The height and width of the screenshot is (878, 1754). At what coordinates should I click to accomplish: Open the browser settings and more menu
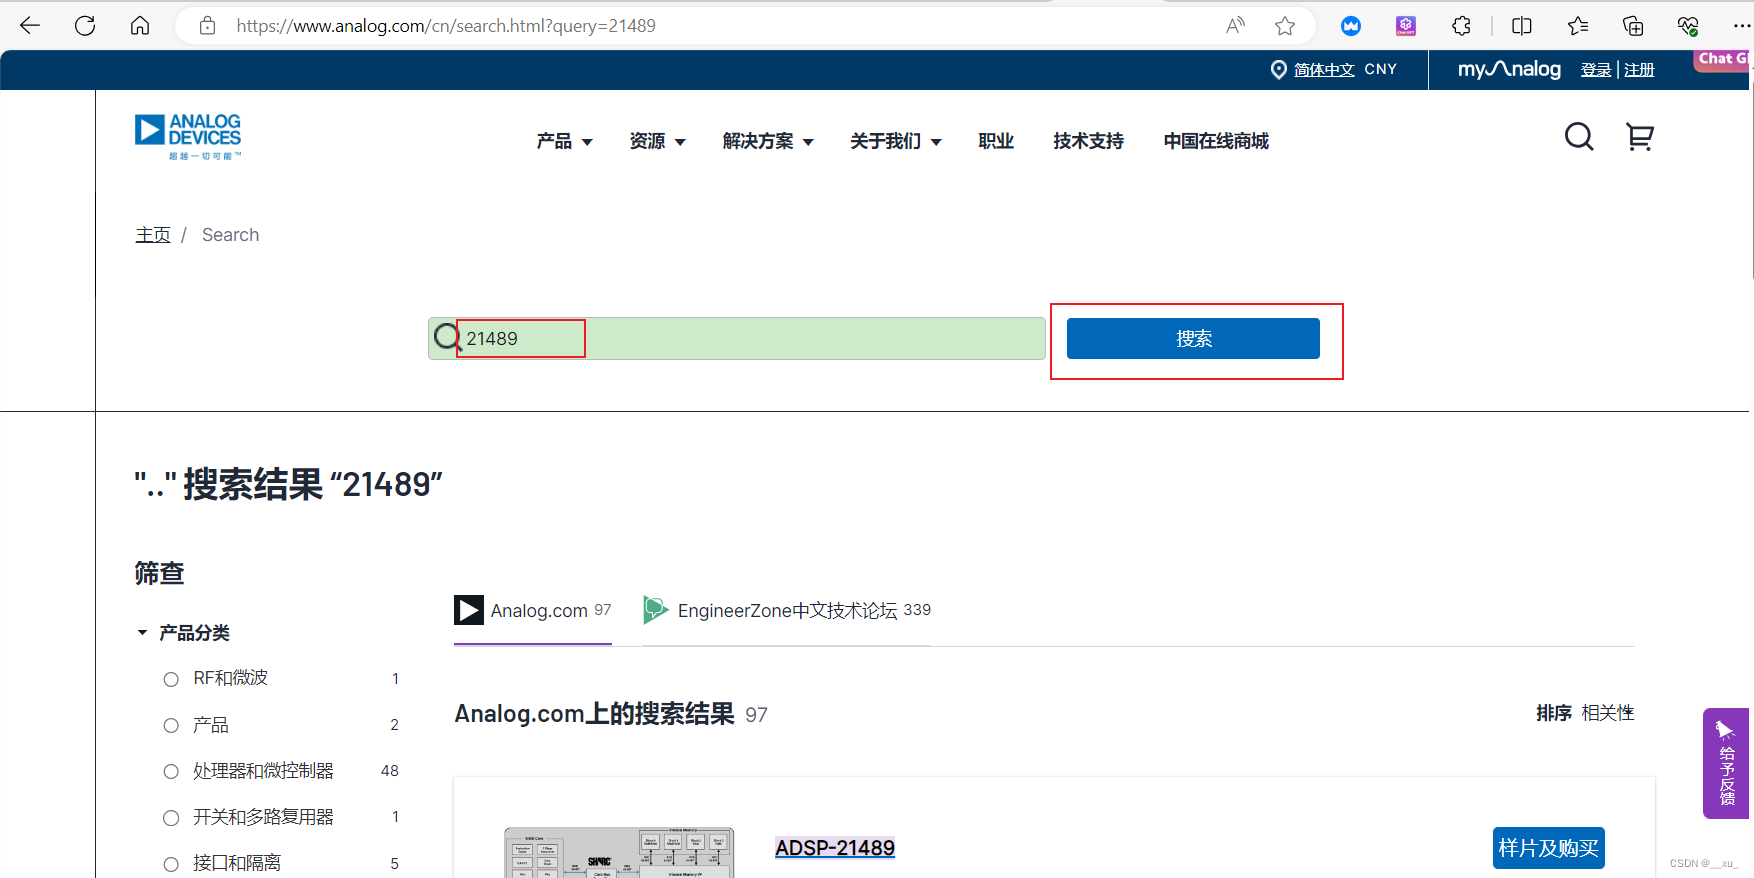tap(1742, 26)
